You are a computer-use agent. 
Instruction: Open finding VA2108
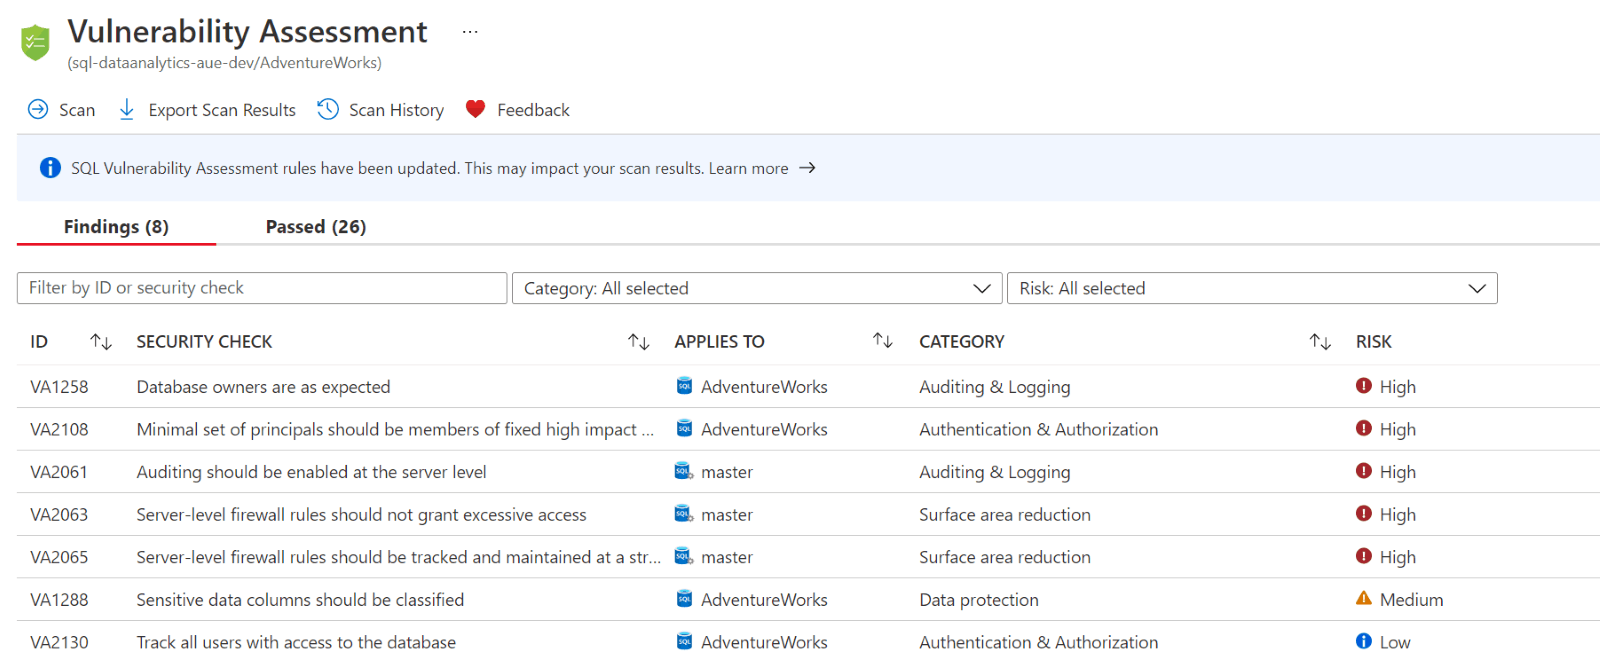[59, 430]
